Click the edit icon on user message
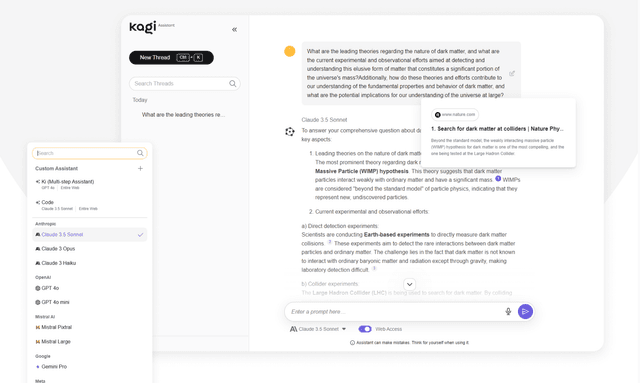640x383 pixels. point(512,73)
